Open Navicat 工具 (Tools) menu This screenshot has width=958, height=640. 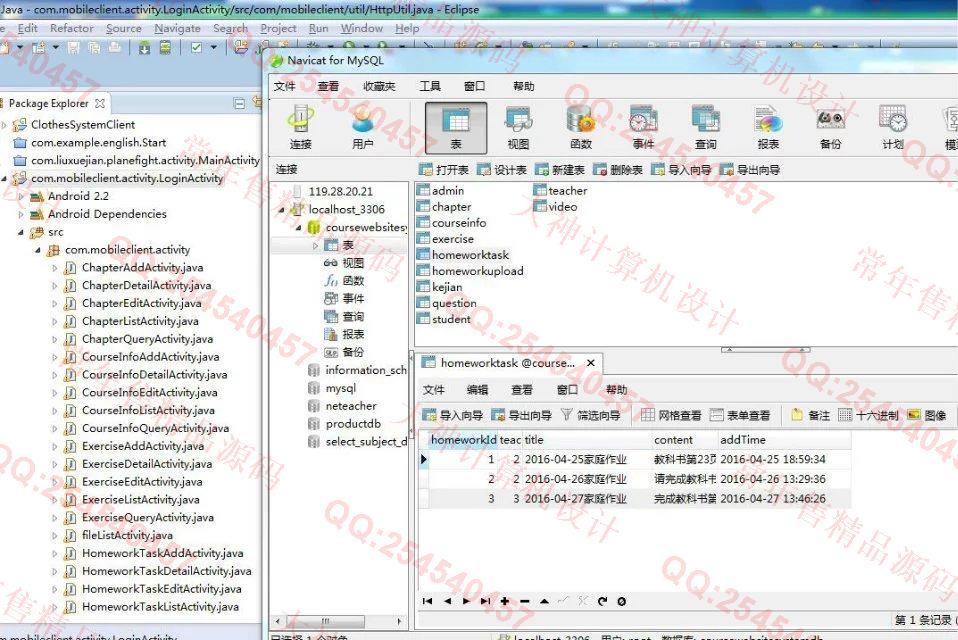pos(430,86)
